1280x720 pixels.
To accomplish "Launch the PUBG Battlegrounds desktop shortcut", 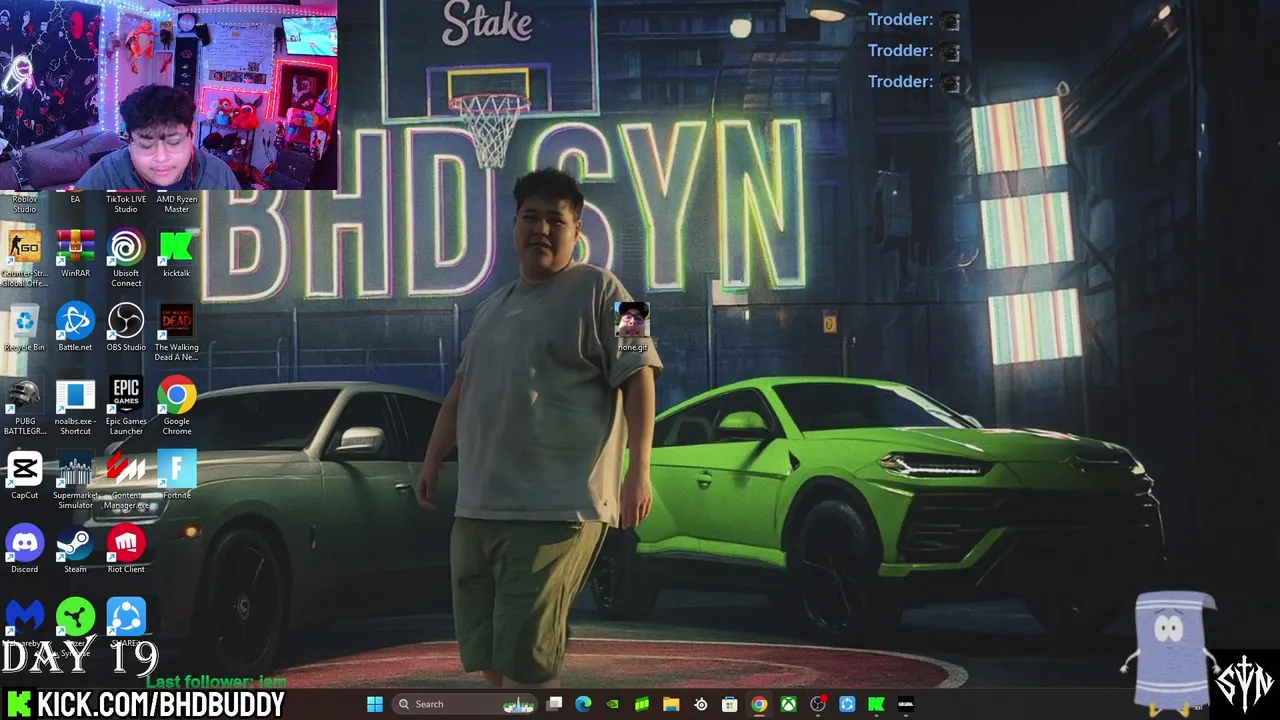I will [24, 406].
